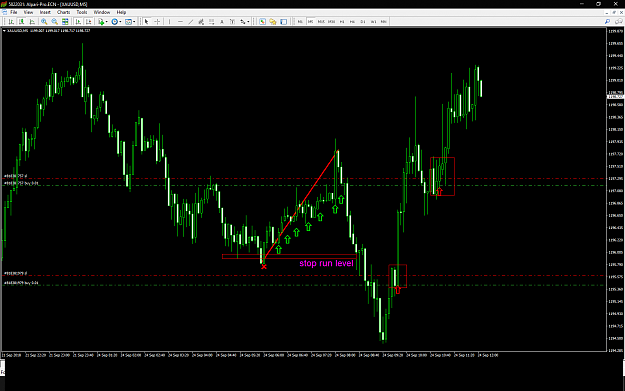Select the vertical line drawing tool
625x391 pixels.
coord(169,22)
